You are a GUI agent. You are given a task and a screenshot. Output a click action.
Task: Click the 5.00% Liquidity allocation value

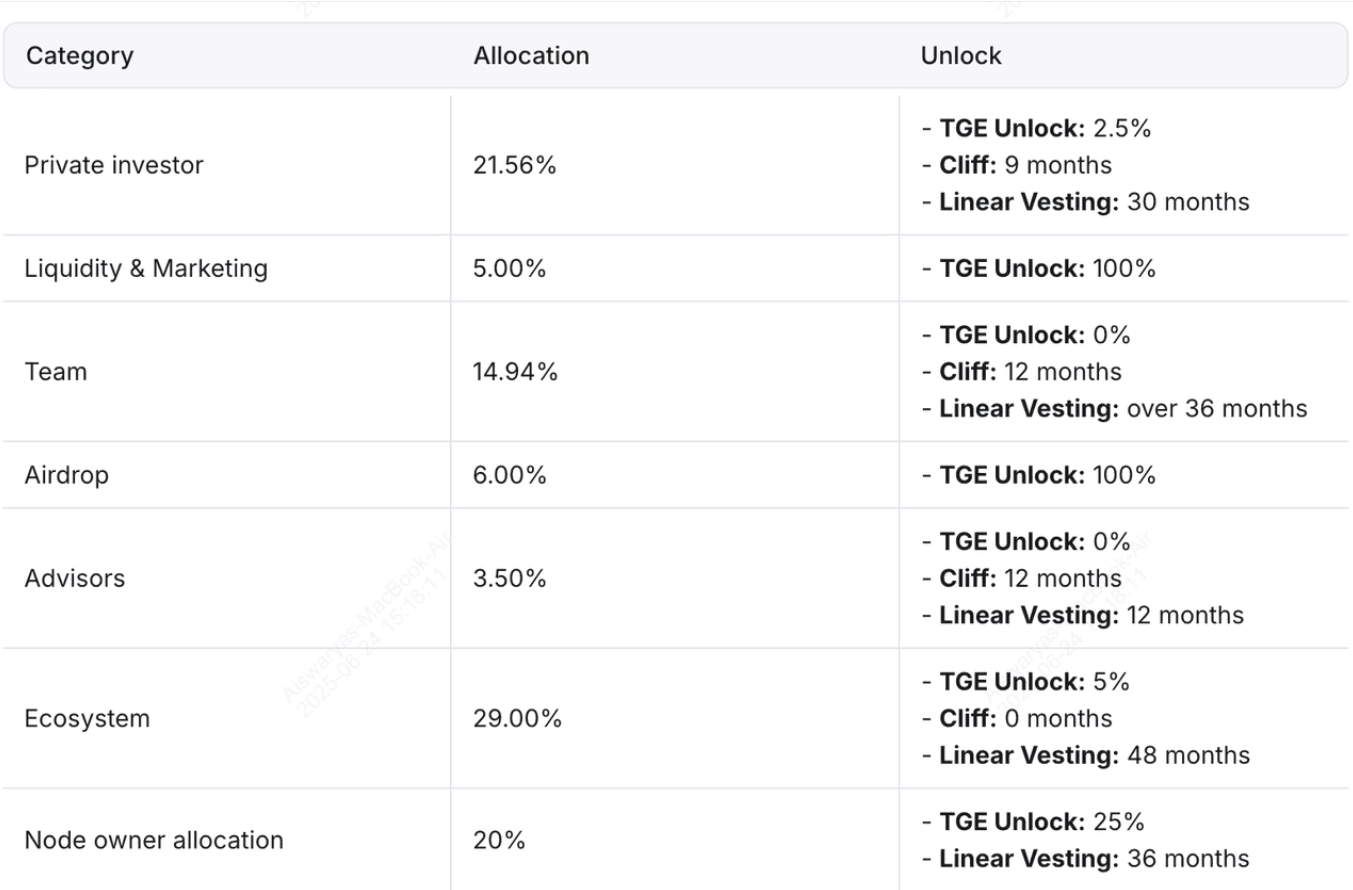(x=509, y=268)
